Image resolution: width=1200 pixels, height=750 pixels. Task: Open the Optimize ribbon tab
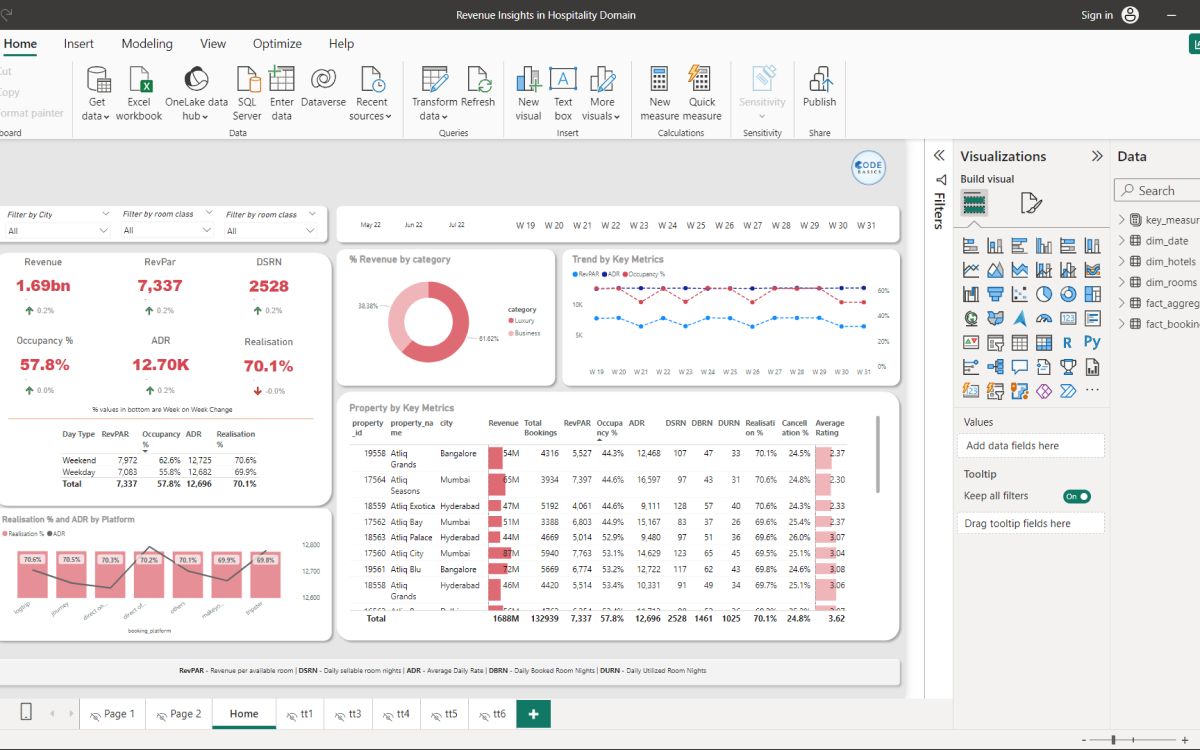[277, 44]
